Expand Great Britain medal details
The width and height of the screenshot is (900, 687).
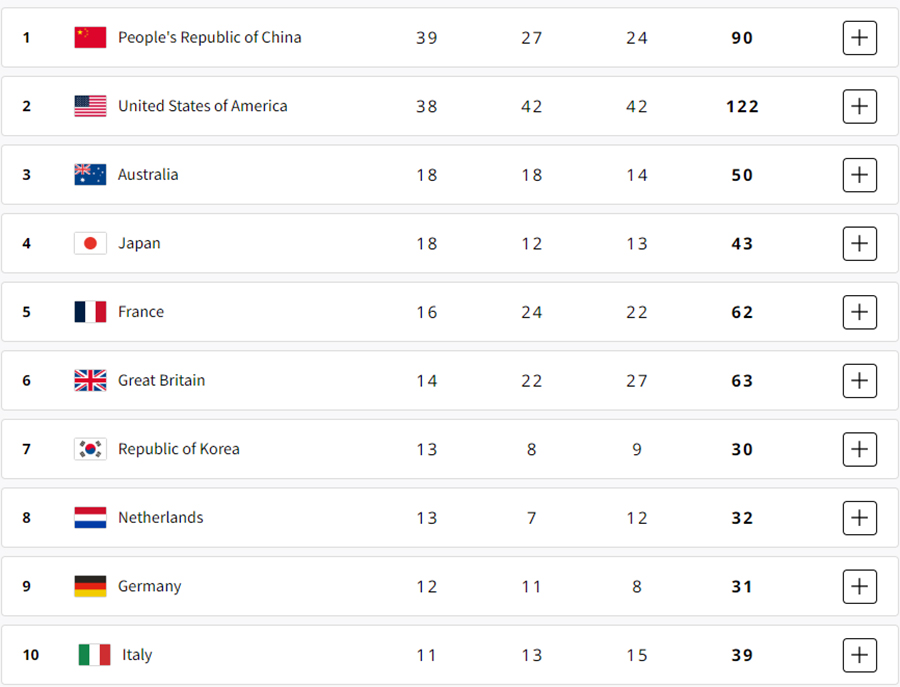click(x=859, y=381)
